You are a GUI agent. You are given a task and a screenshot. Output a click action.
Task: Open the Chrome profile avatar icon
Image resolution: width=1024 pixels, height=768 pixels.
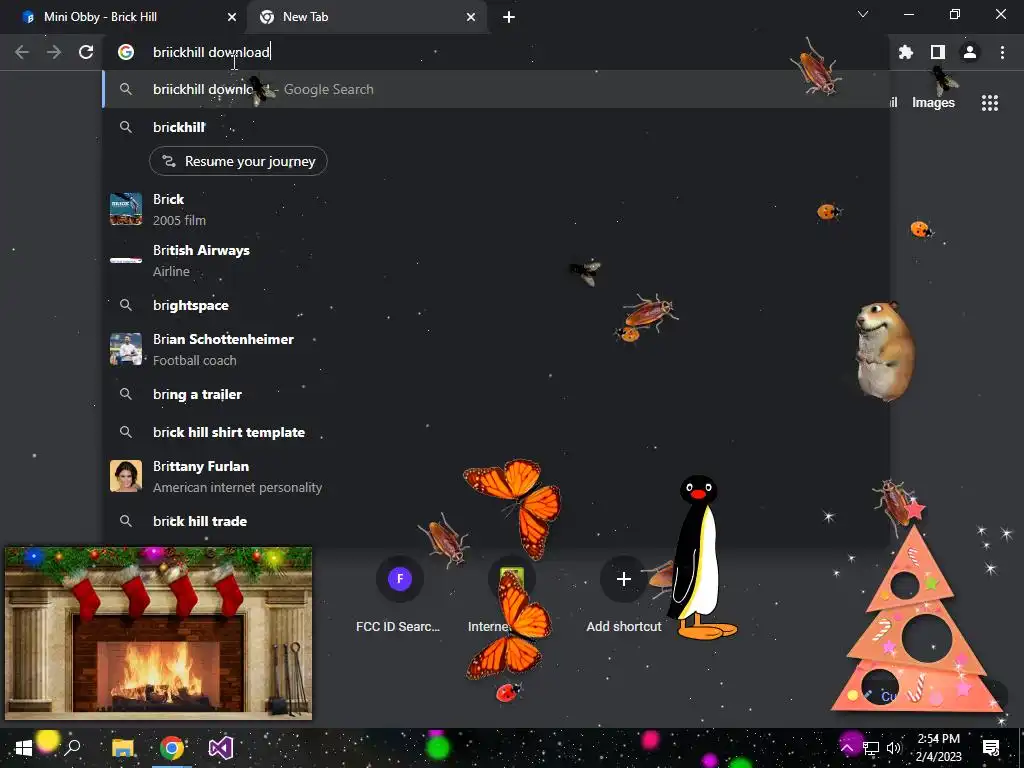970,52
